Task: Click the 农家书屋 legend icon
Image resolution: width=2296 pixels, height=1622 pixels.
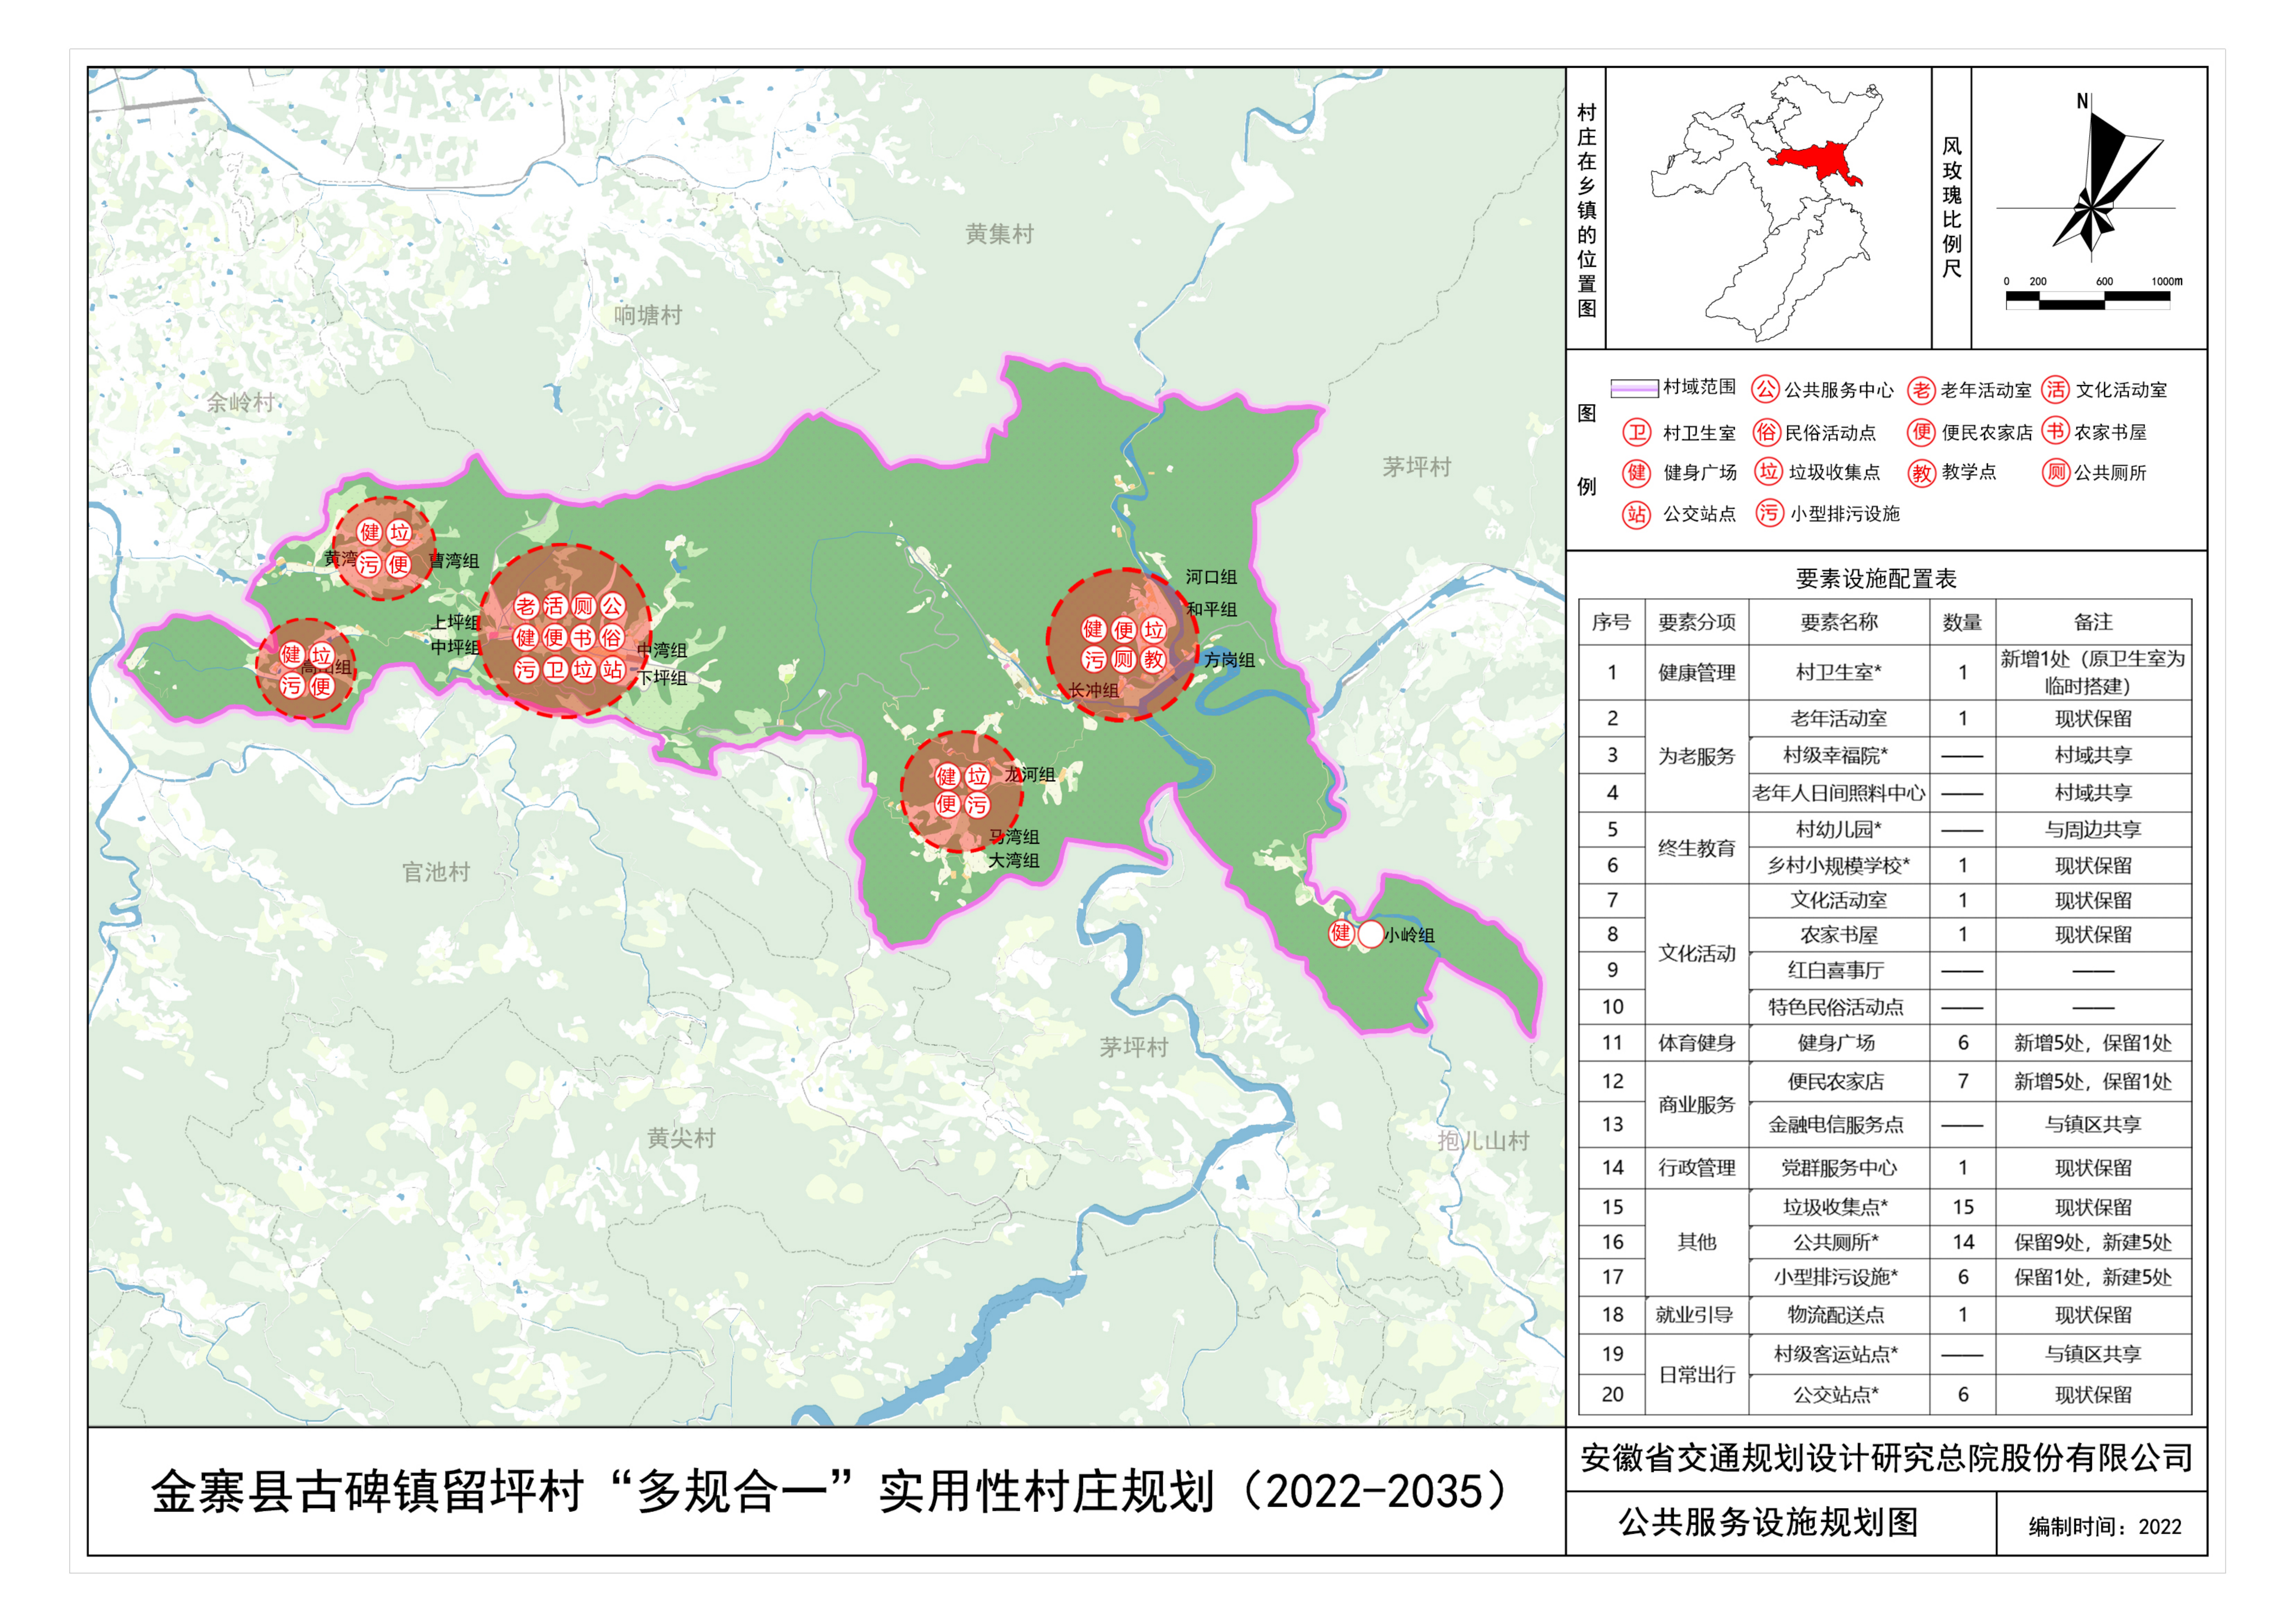Action: tap(2055, 431)
